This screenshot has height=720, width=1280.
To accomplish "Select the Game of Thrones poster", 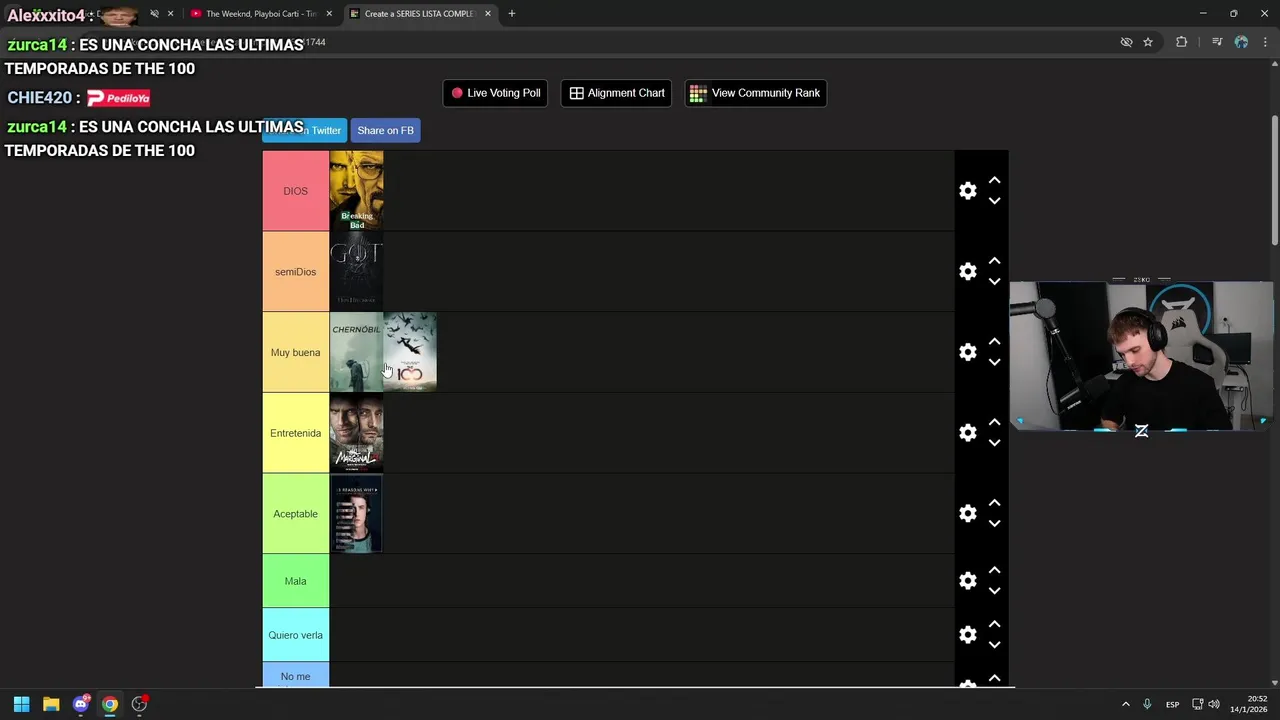I will click(356, 272).
